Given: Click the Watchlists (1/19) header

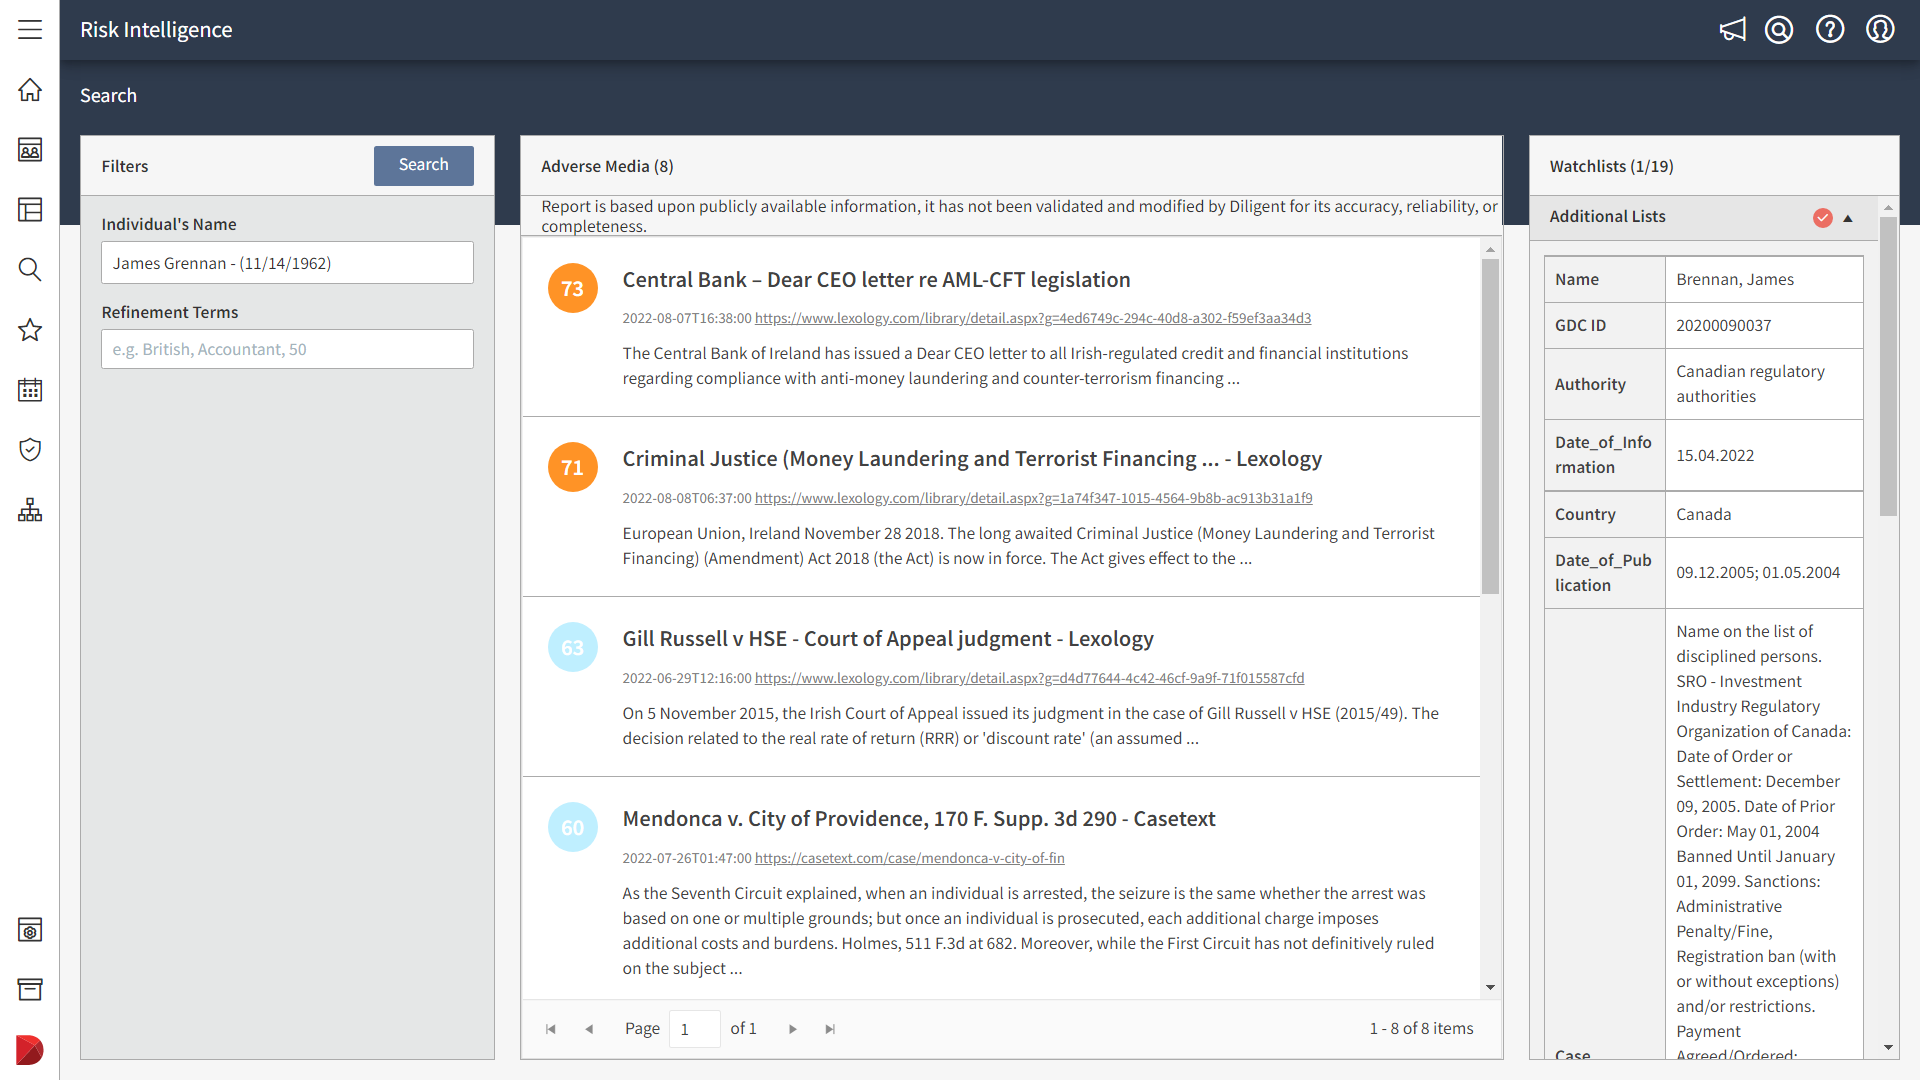Looking at the screenshot, I should [1611, 167].
